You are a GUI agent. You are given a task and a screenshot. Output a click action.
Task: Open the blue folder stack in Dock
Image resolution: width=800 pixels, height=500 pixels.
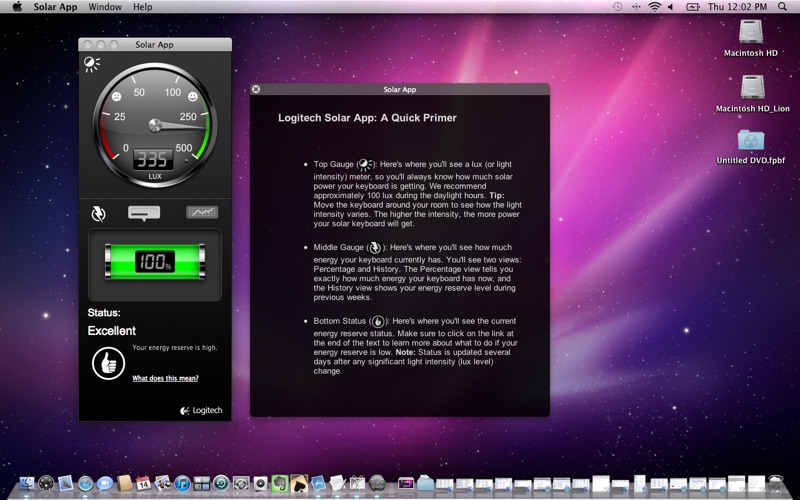[x=425, y=483]
